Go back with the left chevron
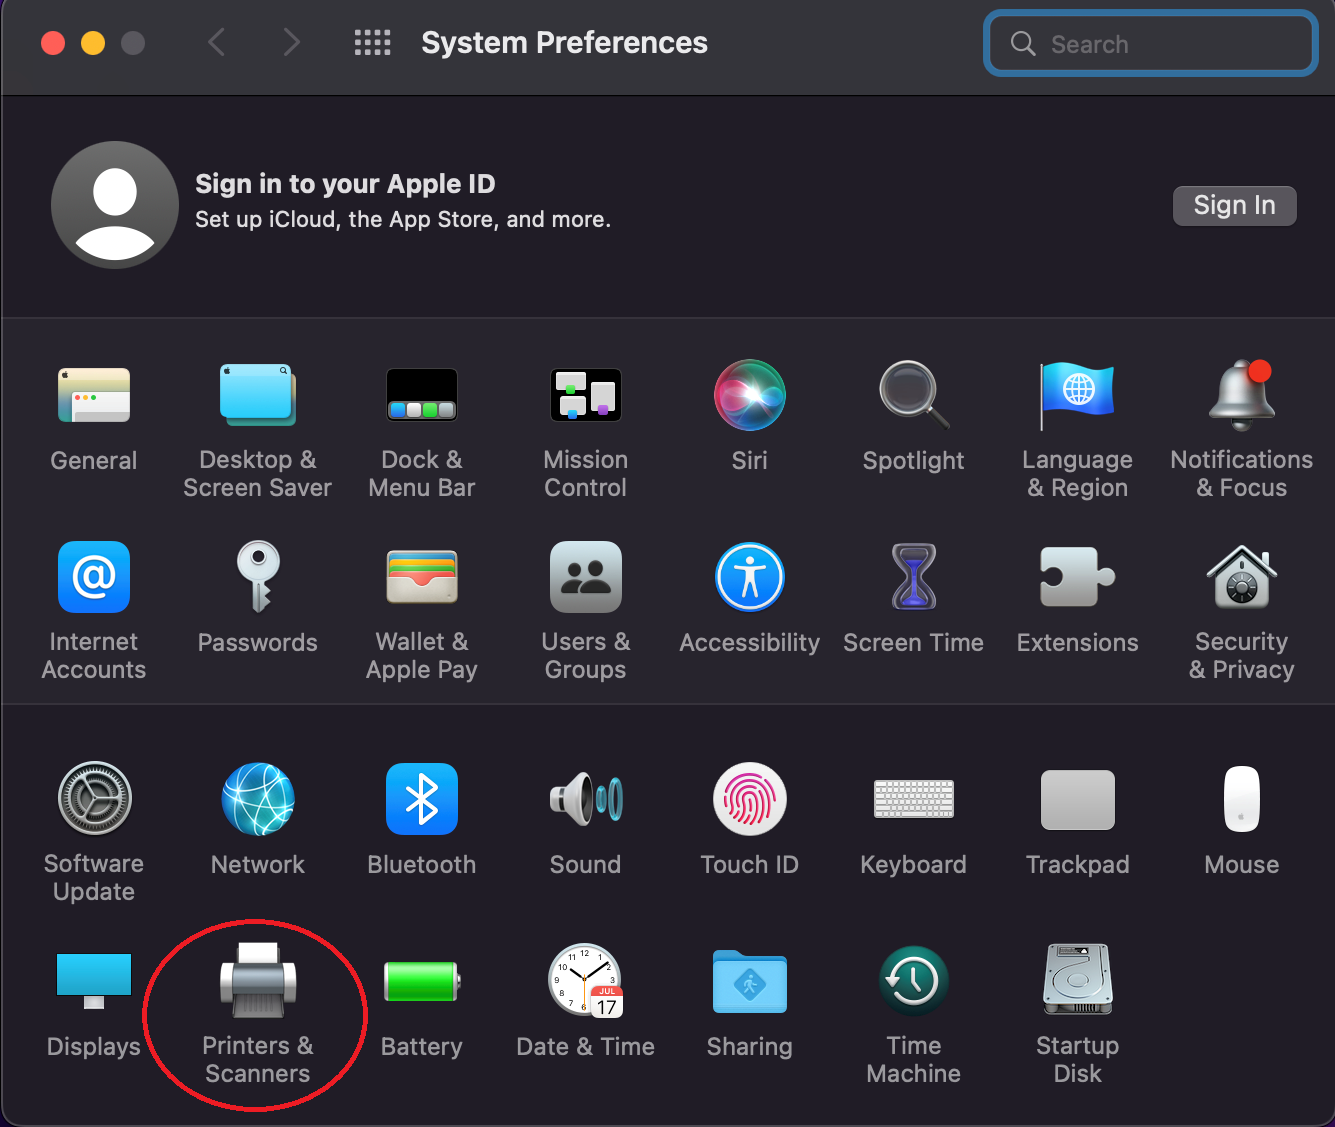1335x1127 pixels. click(x=216, y=42)
